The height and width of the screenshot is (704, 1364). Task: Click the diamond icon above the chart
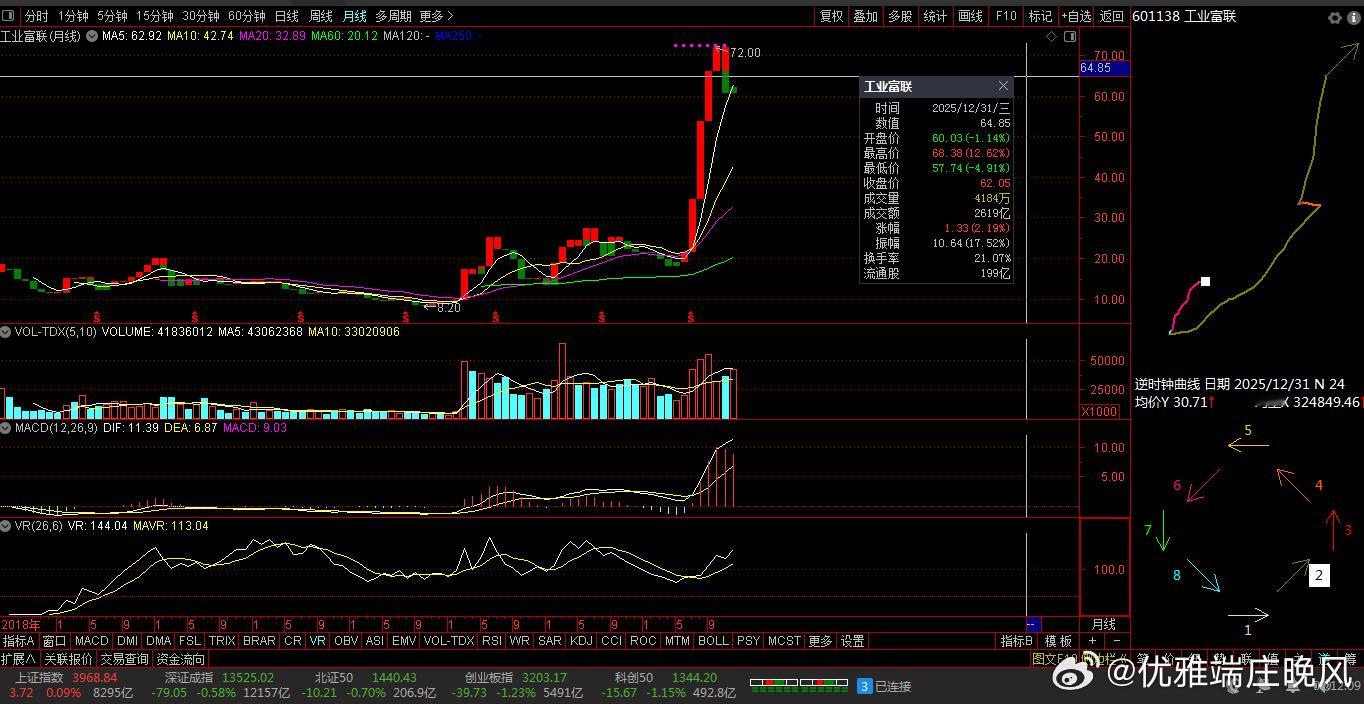[1051, 36]
